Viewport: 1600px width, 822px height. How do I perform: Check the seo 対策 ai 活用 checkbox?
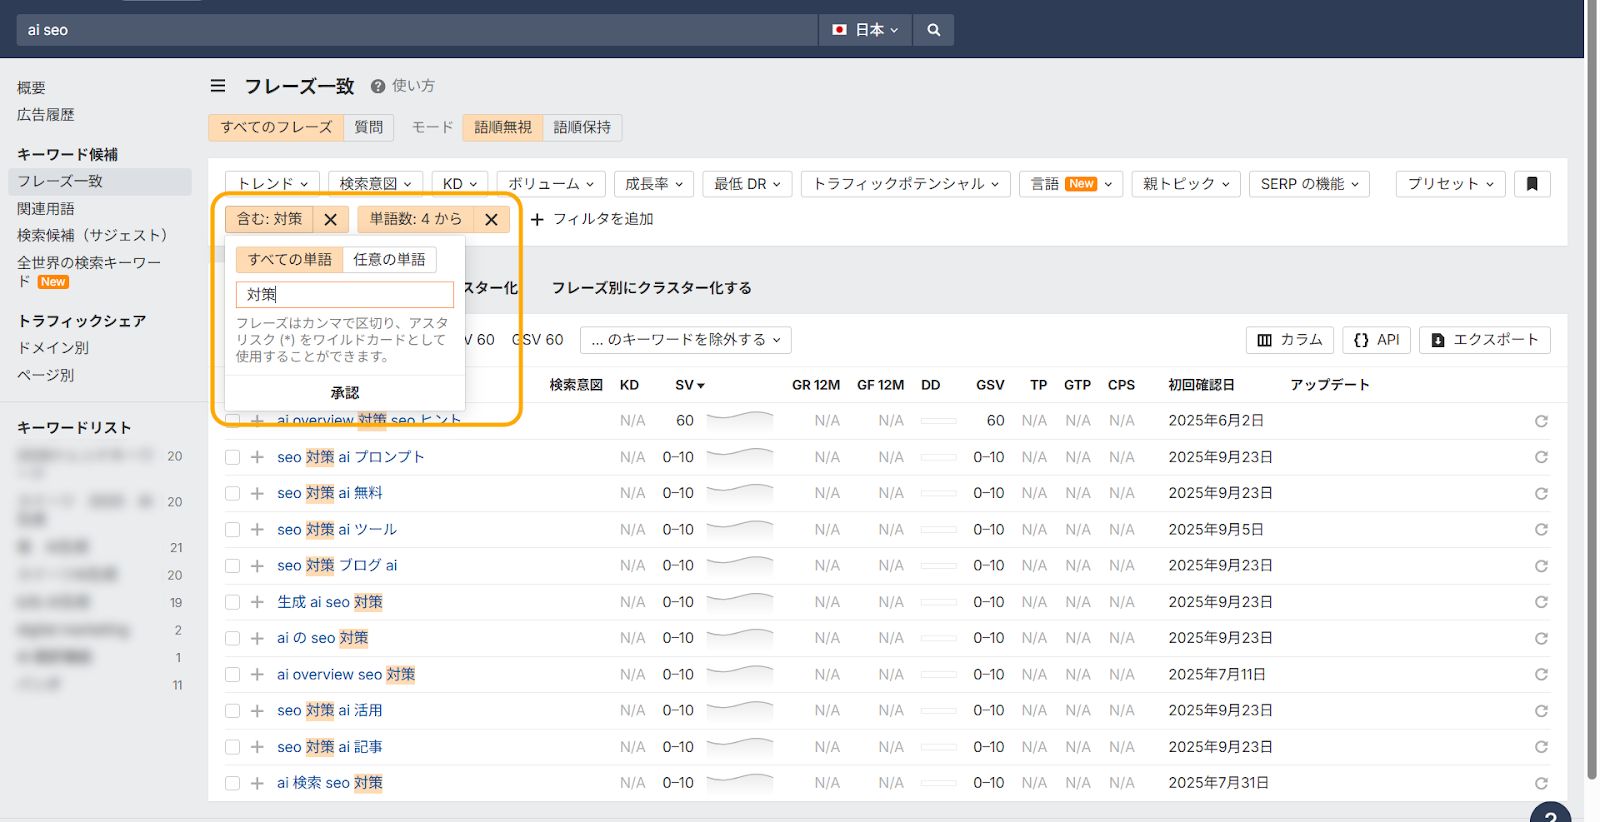tap(232, 711)
